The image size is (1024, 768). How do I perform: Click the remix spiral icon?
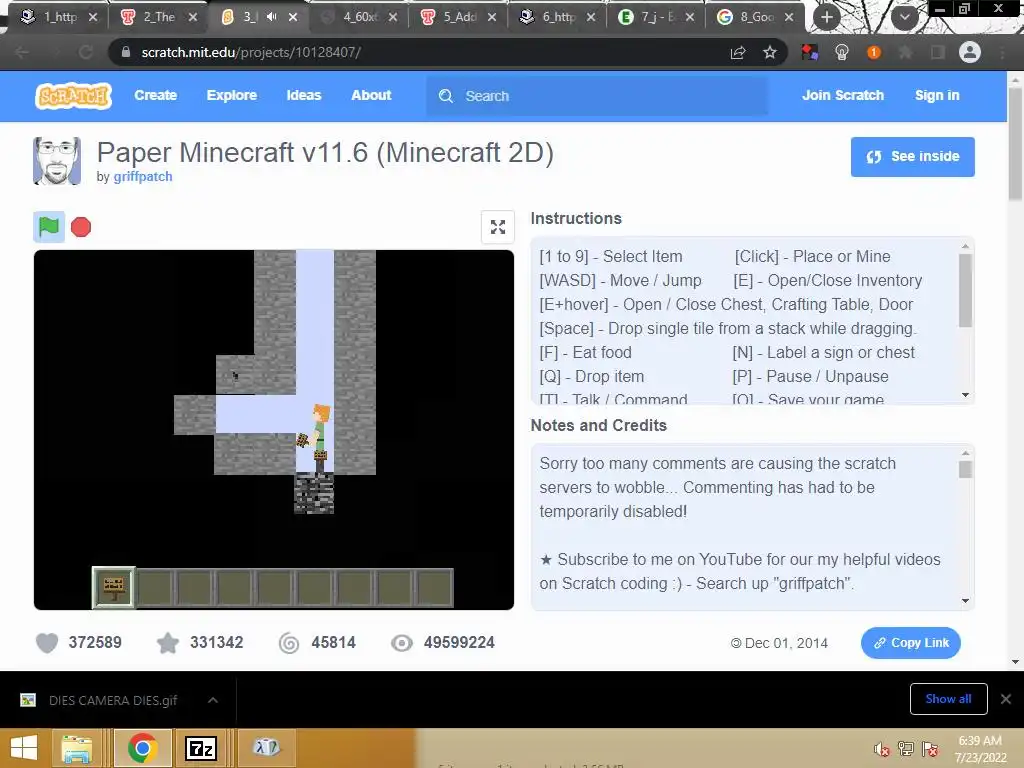click(x=289, y=643)
